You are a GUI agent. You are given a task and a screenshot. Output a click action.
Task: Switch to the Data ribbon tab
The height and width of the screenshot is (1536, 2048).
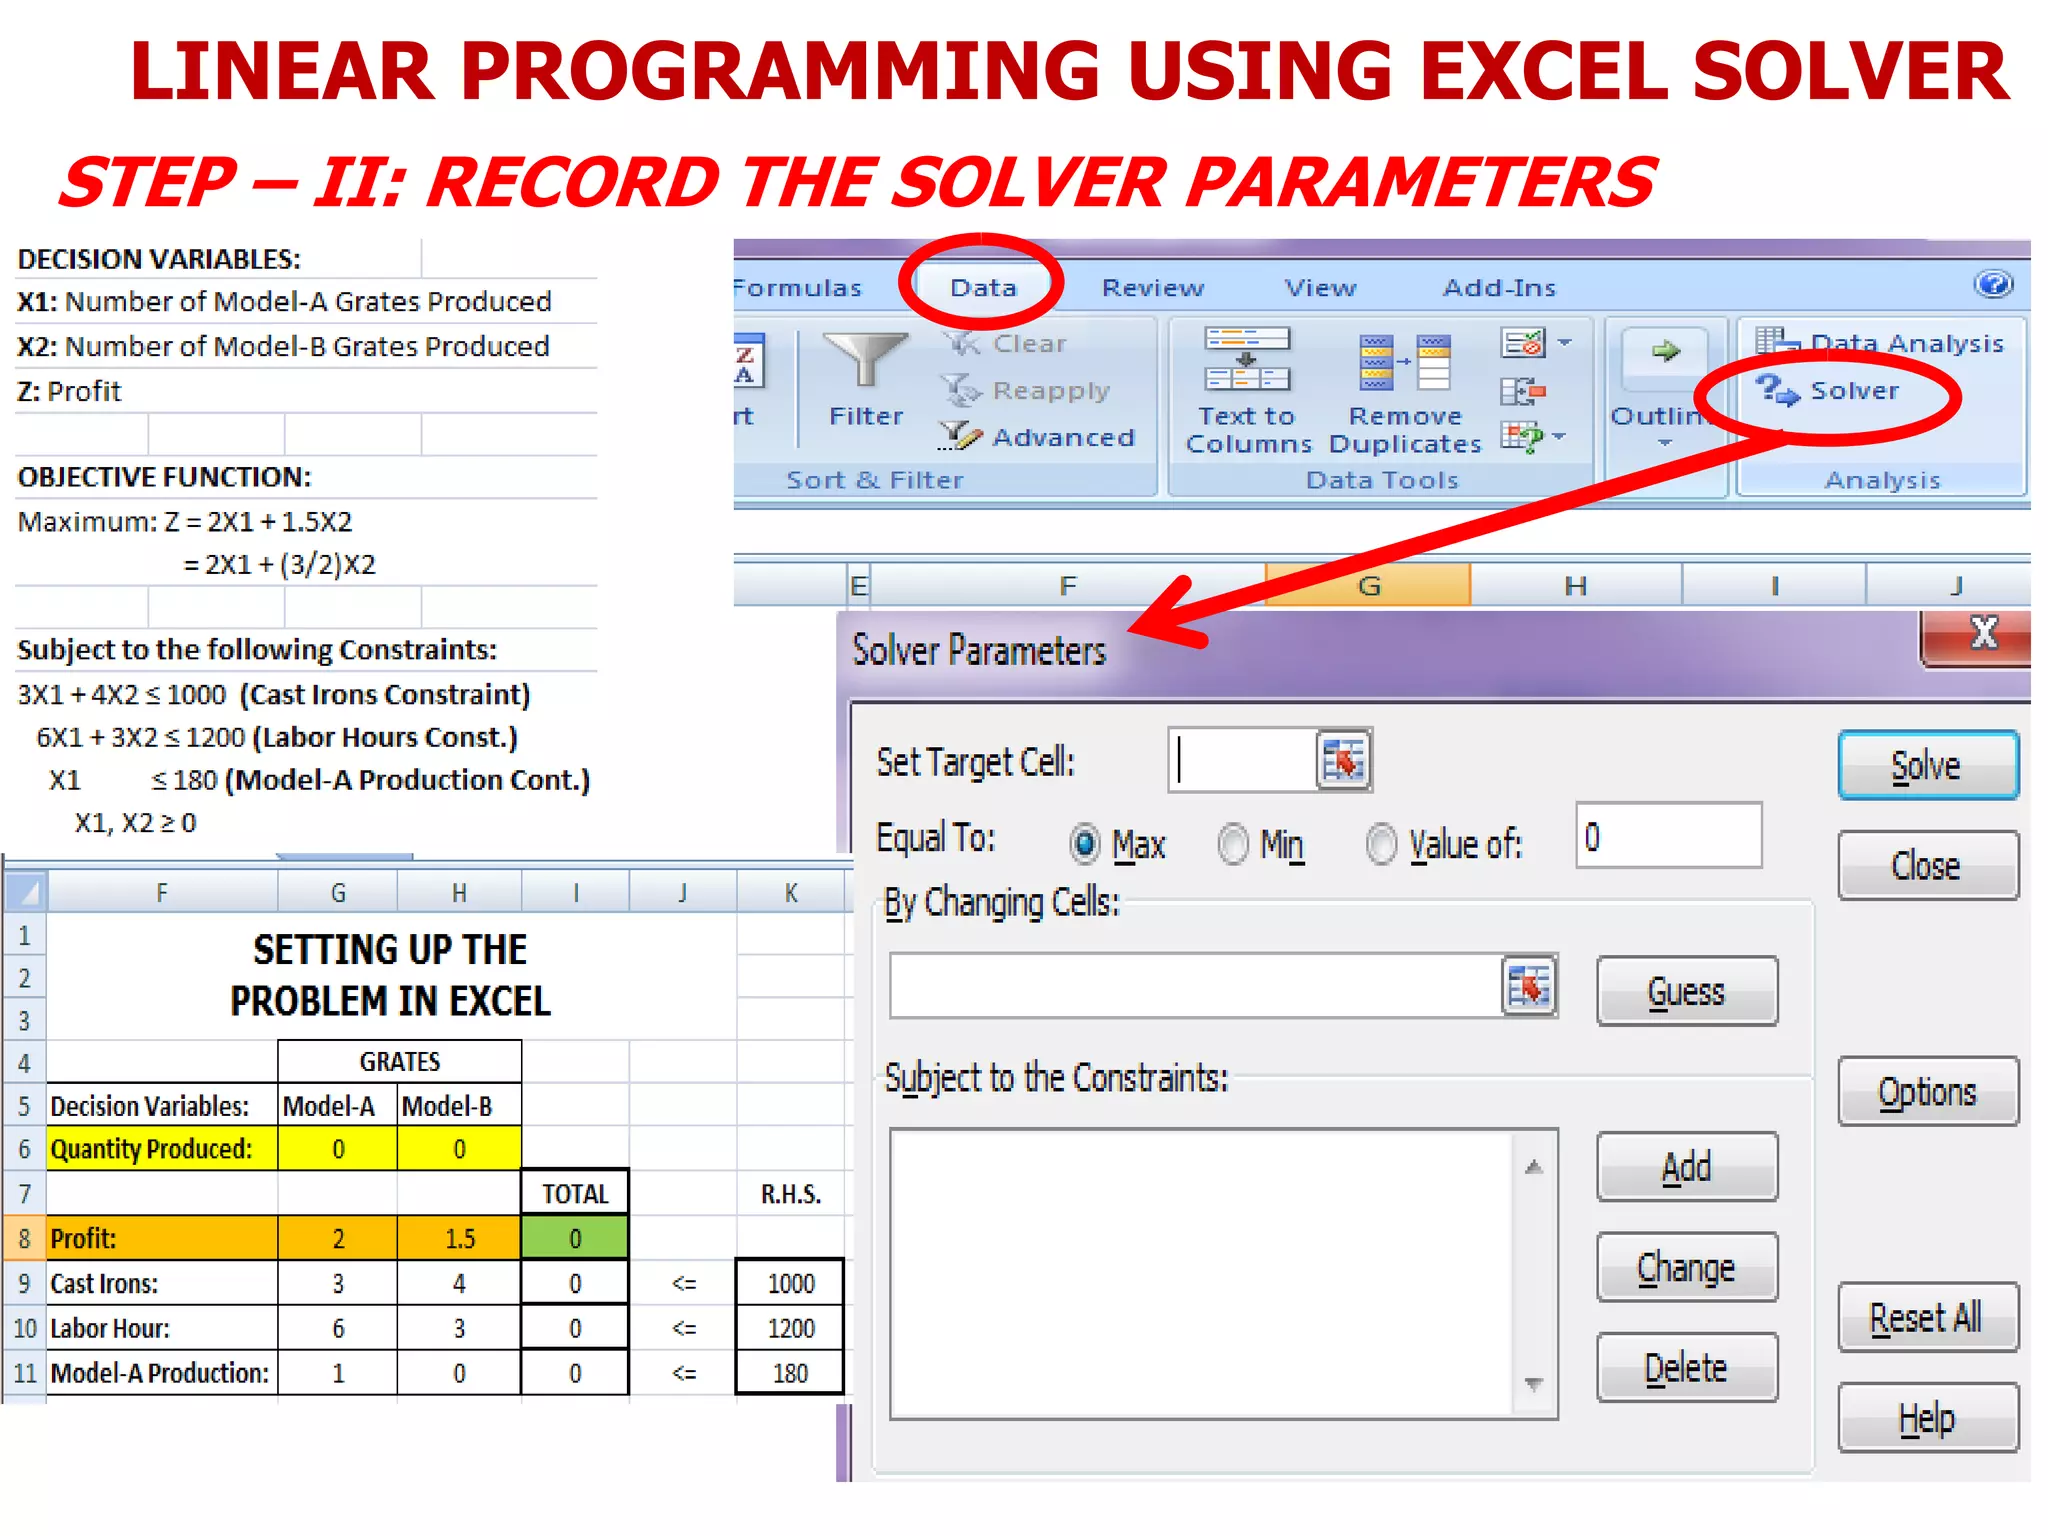click(982, 288)
